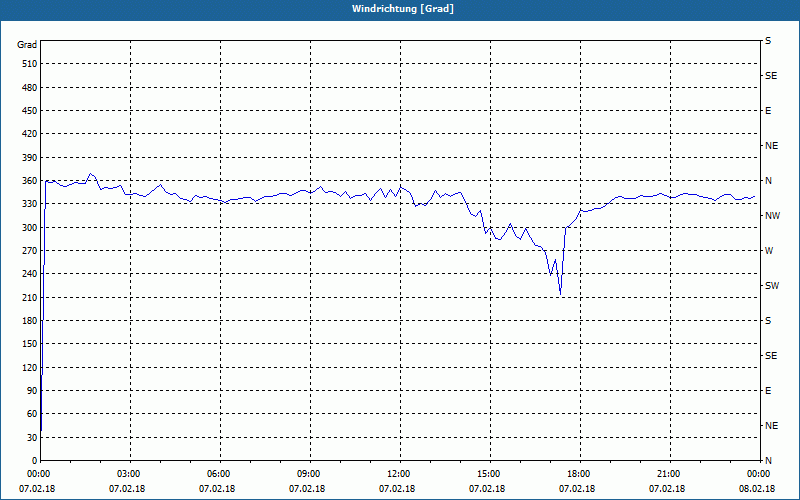Image resolution: width=800 pixels, height=500 pixels.
Task: Click the 21:00 time label
Action: point(670,474)
